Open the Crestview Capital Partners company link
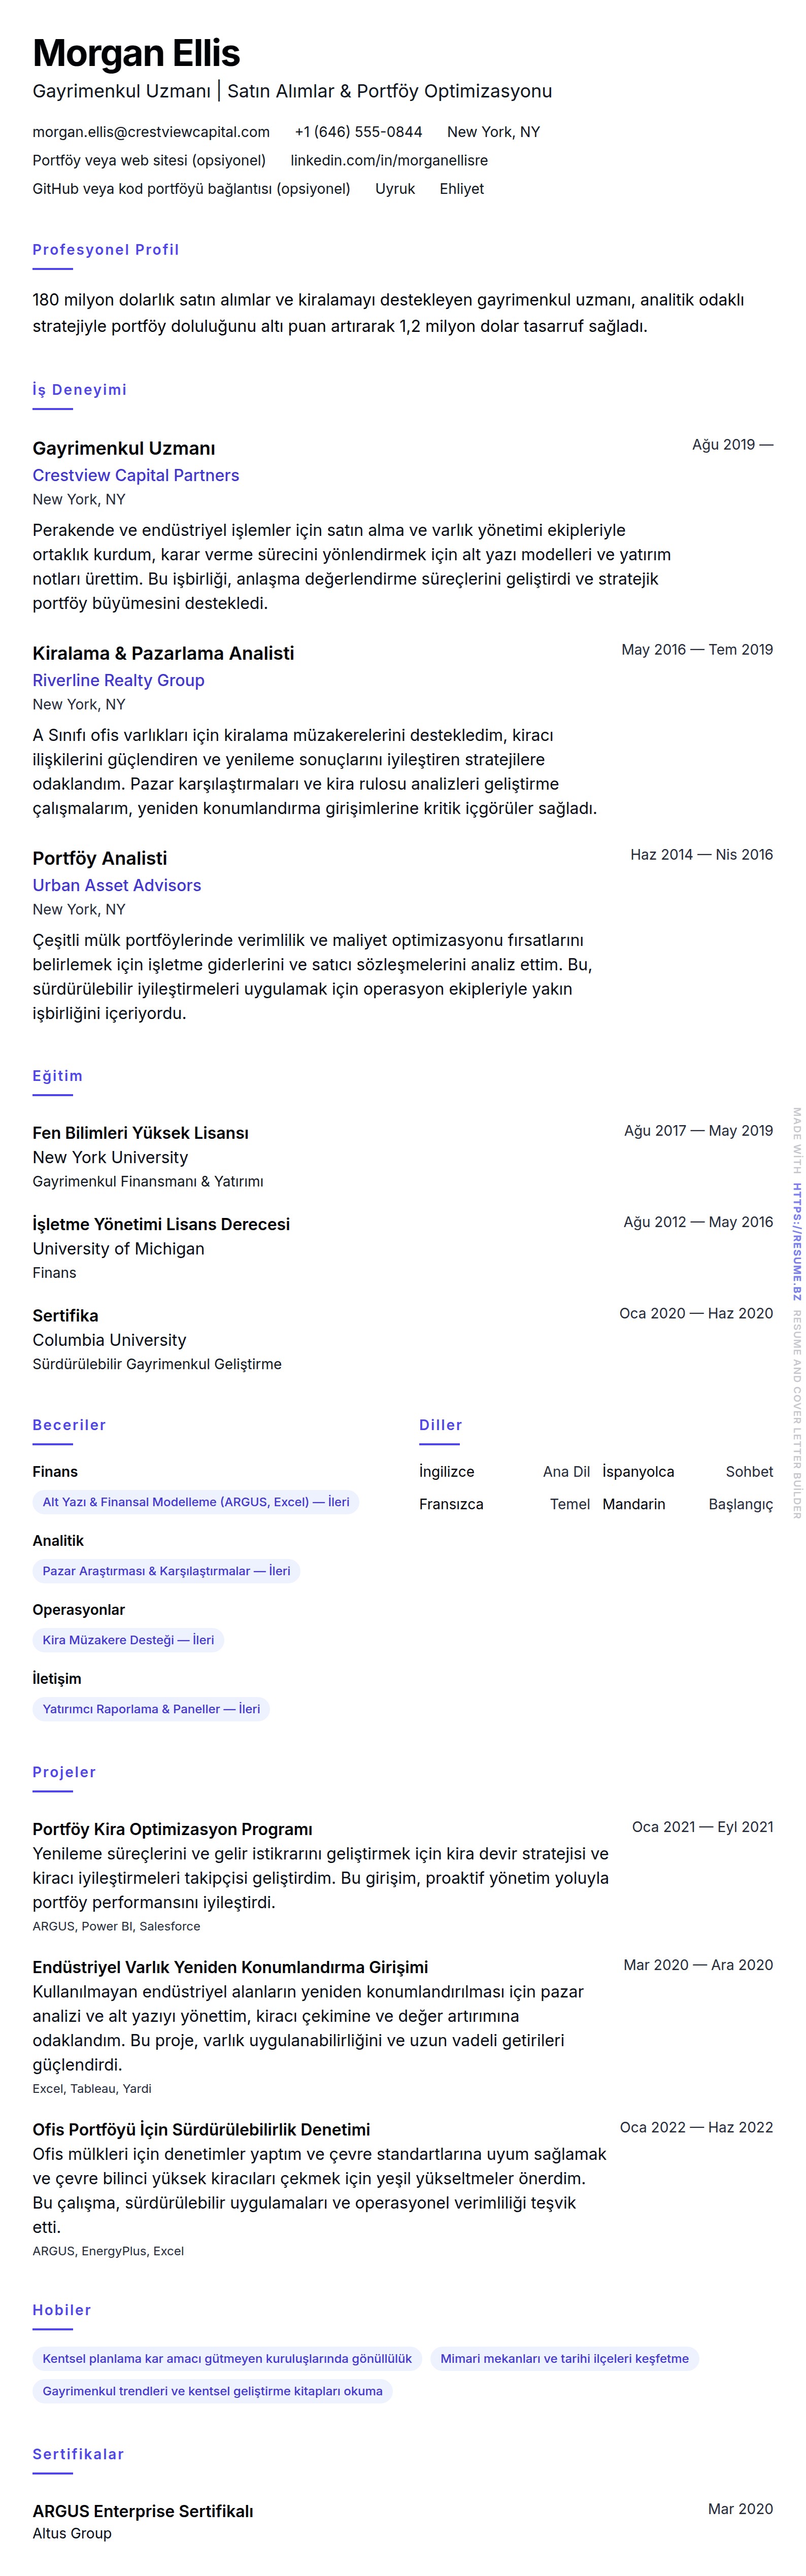The height and width of the screenshot is (2576, 806). tap(136, 475)
